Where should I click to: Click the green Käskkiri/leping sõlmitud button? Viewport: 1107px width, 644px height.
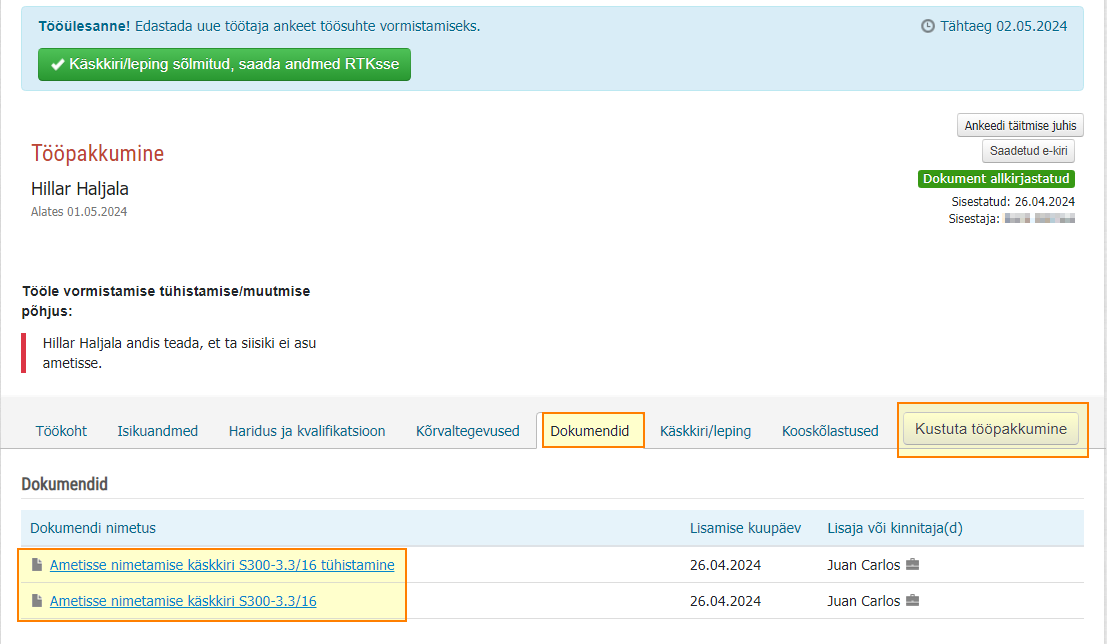(225, 64)
